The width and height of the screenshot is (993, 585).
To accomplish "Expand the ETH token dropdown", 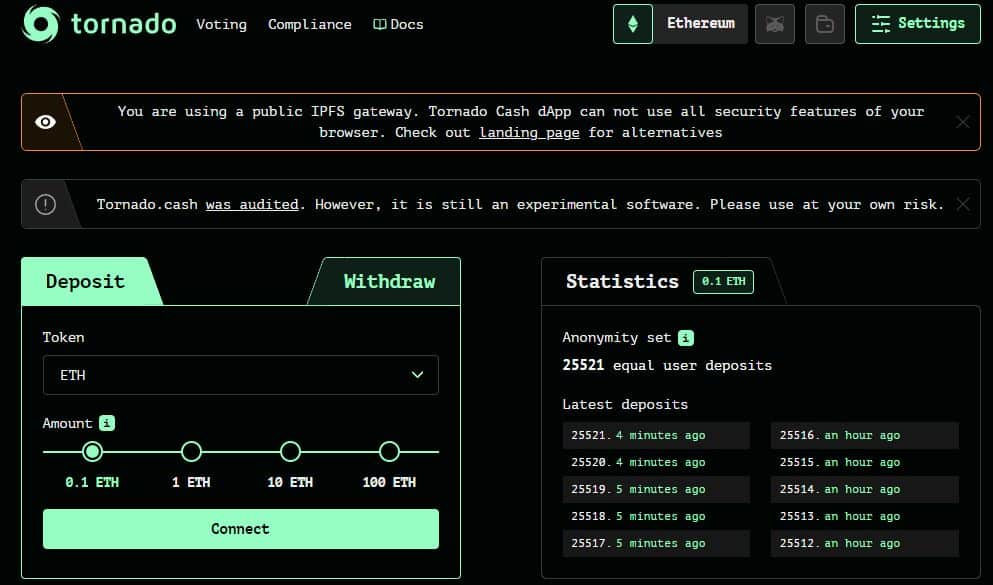I will [241, 375].
